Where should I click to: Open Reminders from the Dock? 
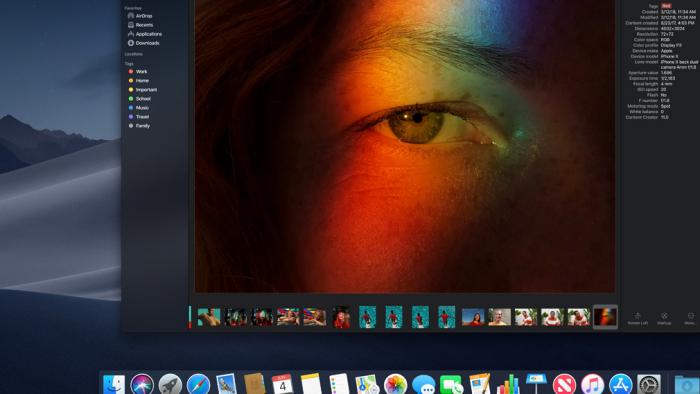[339, 385]
